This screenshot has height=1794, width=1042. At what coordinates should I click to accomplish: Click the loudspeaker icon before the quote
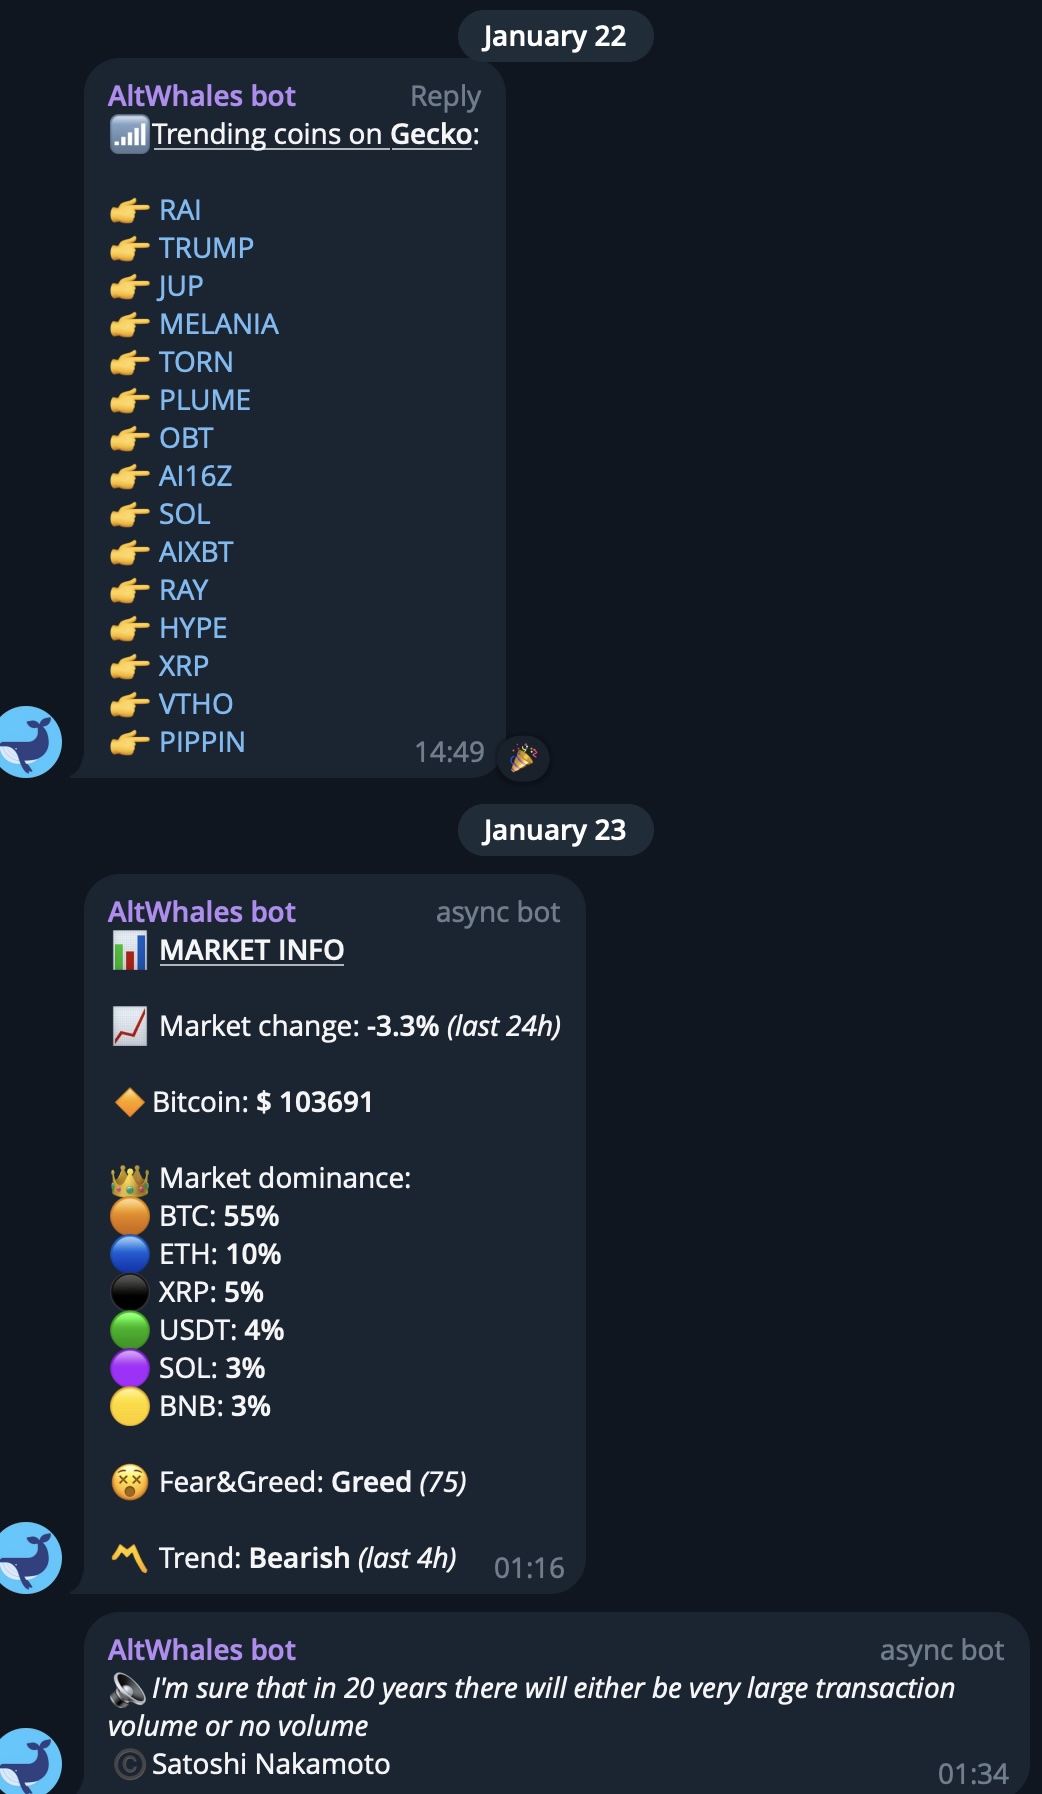coord(127,1689)
